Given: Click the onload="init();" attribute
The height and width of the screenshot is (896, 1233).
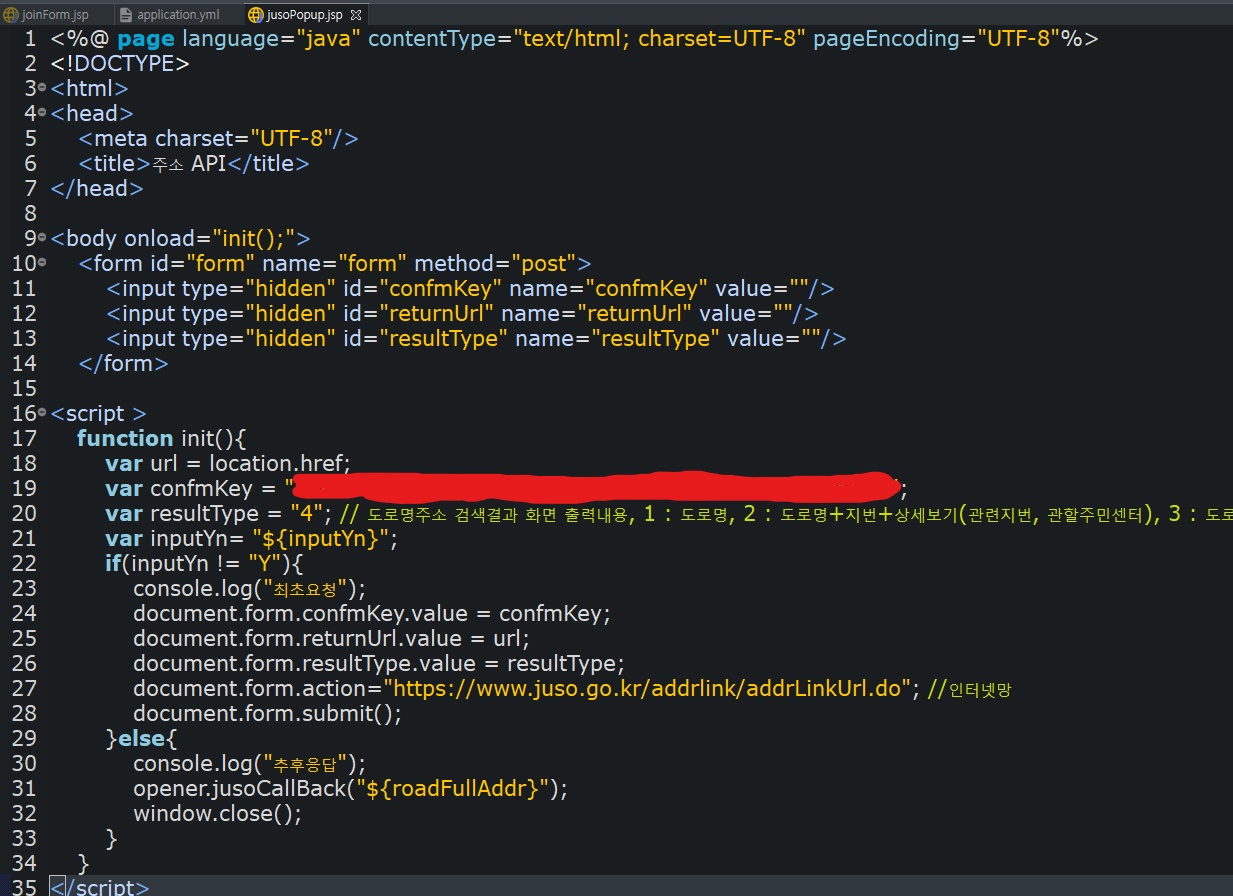Looking at the screenshot, I should (210, 238).
